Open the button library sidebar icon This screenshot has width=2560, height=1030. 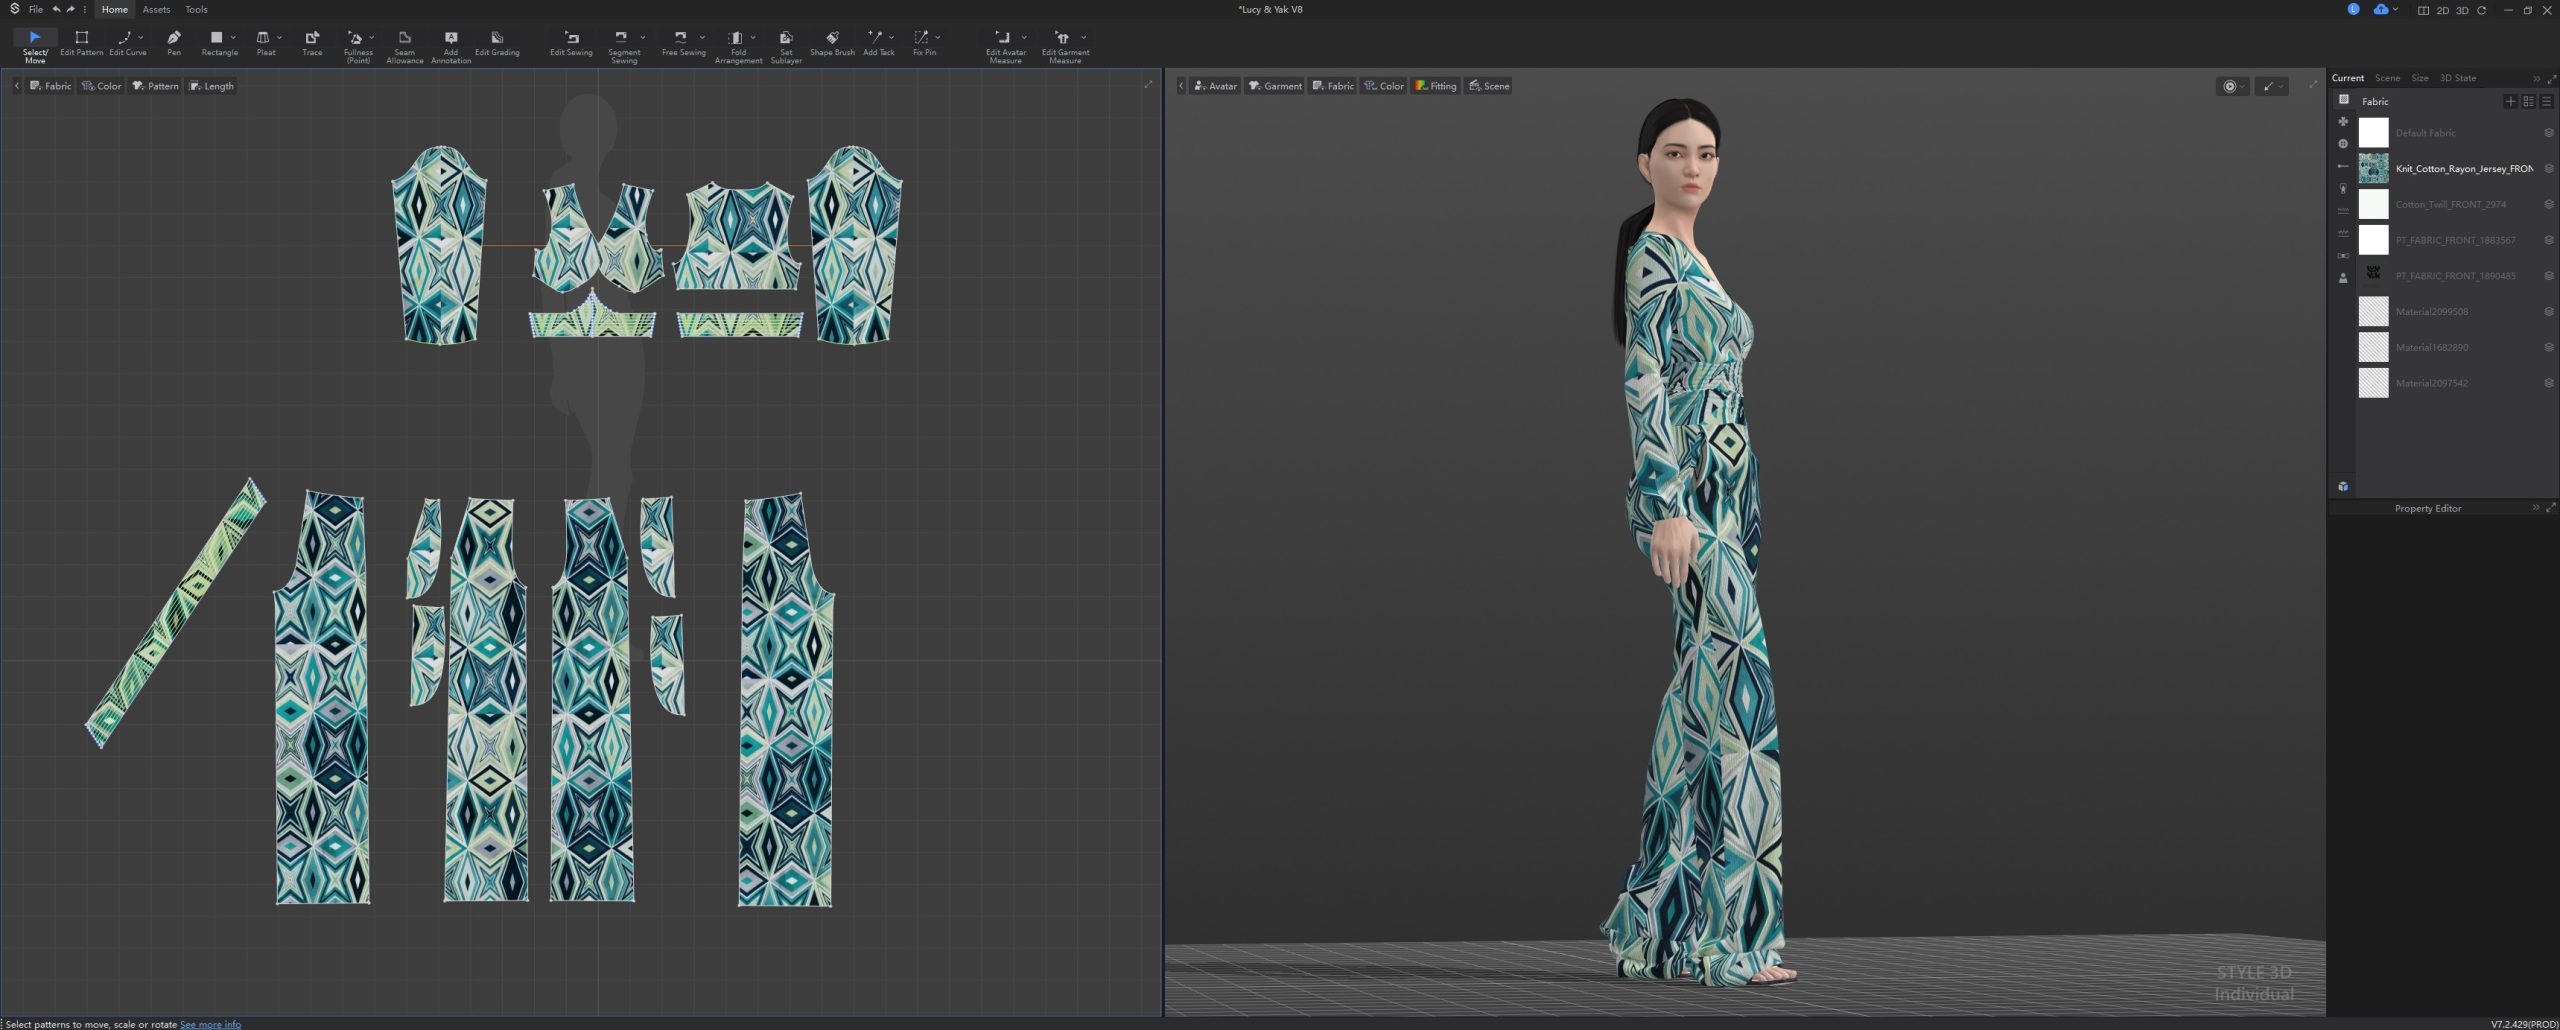pyautogui.click(x=2343, y=143)
